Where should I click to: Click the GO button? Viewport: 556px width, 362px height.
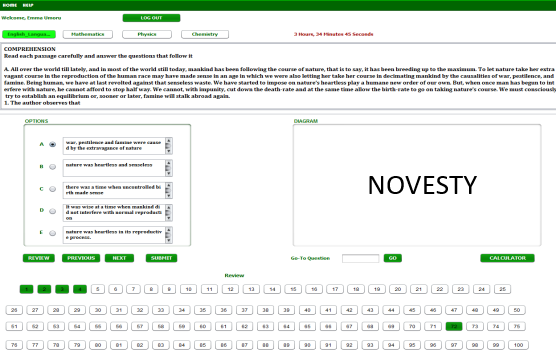coord(393,258)
